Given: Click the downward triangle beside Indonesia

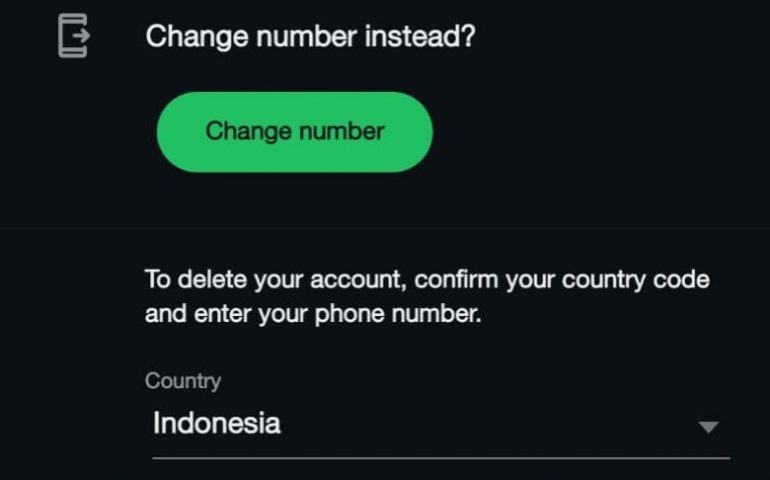Looking at the screenshot, I should pyautogui.click(x=708, y=427).
